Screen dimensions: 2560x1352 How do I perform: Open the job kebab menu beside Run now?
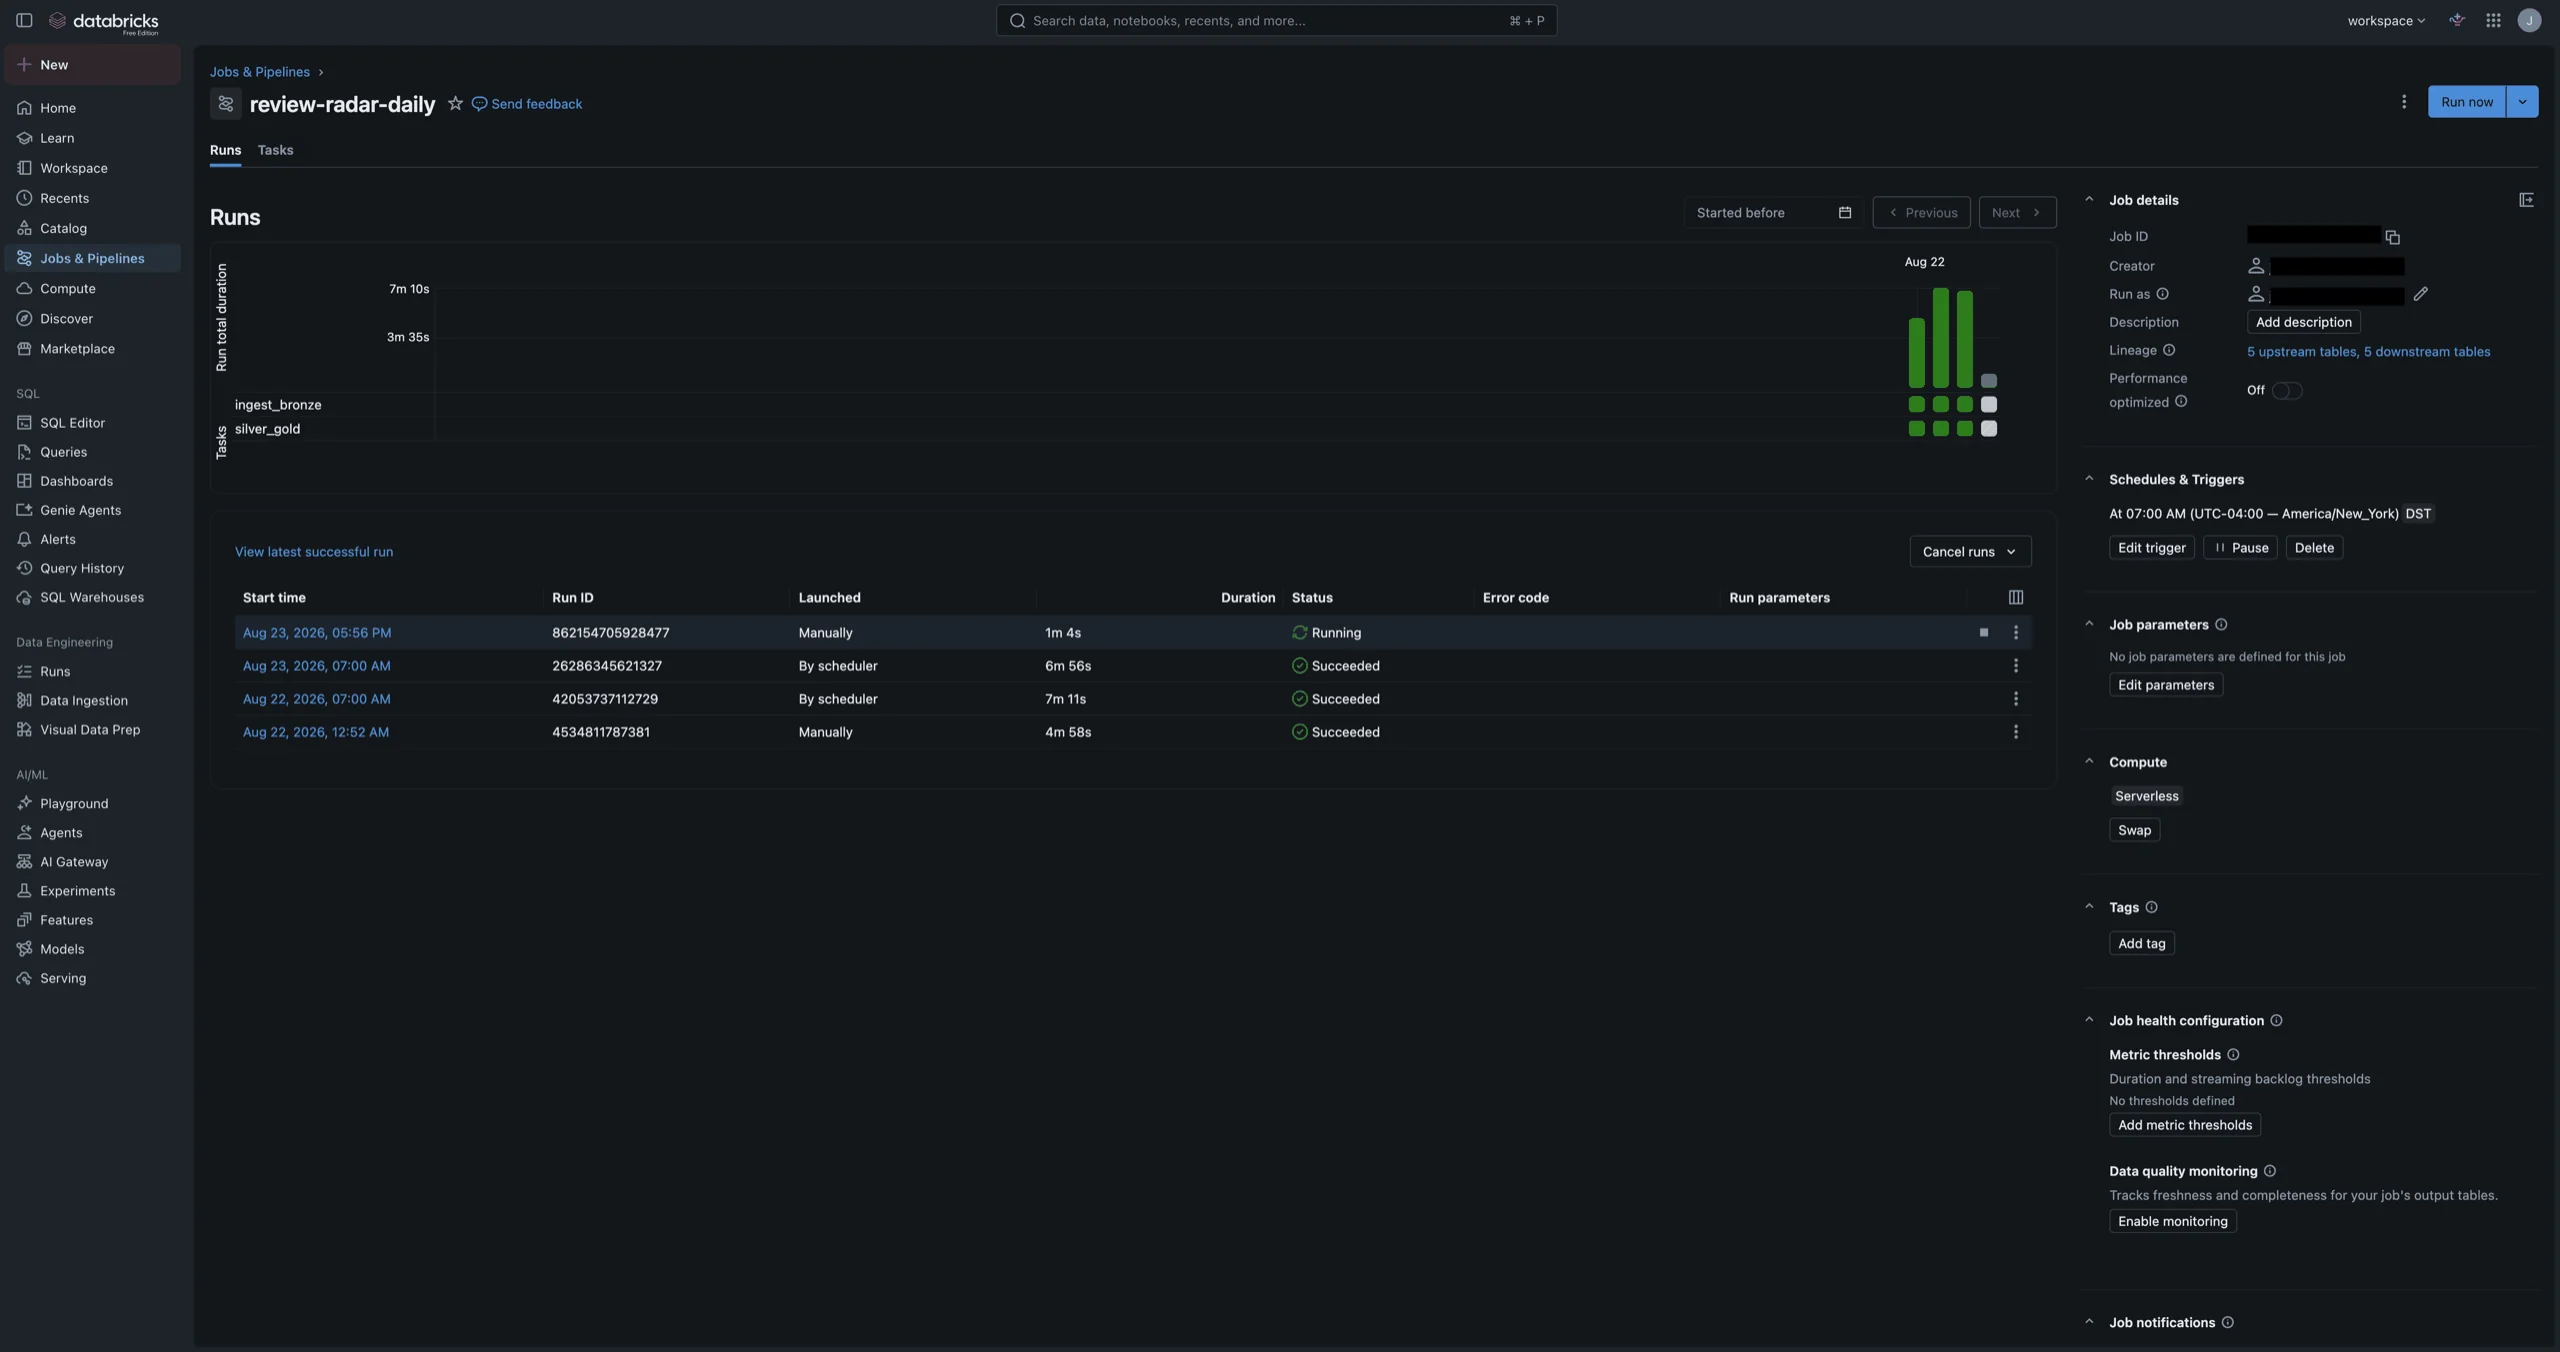[x=2404, y=102]
